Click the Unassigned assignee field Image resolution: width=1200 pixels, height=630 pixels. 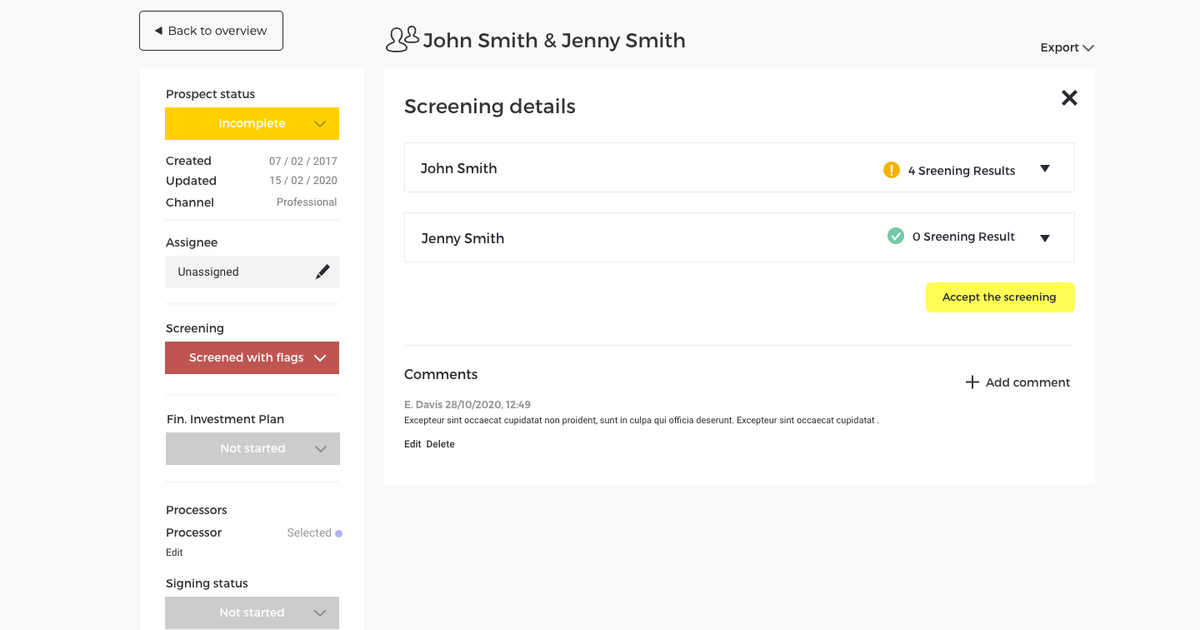coord(252,272)
